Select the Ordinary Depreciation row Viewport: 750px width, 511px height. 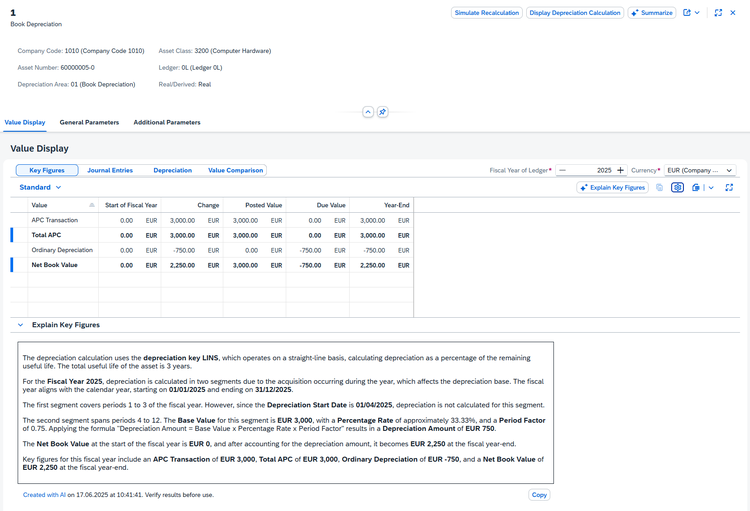point(212,250)
